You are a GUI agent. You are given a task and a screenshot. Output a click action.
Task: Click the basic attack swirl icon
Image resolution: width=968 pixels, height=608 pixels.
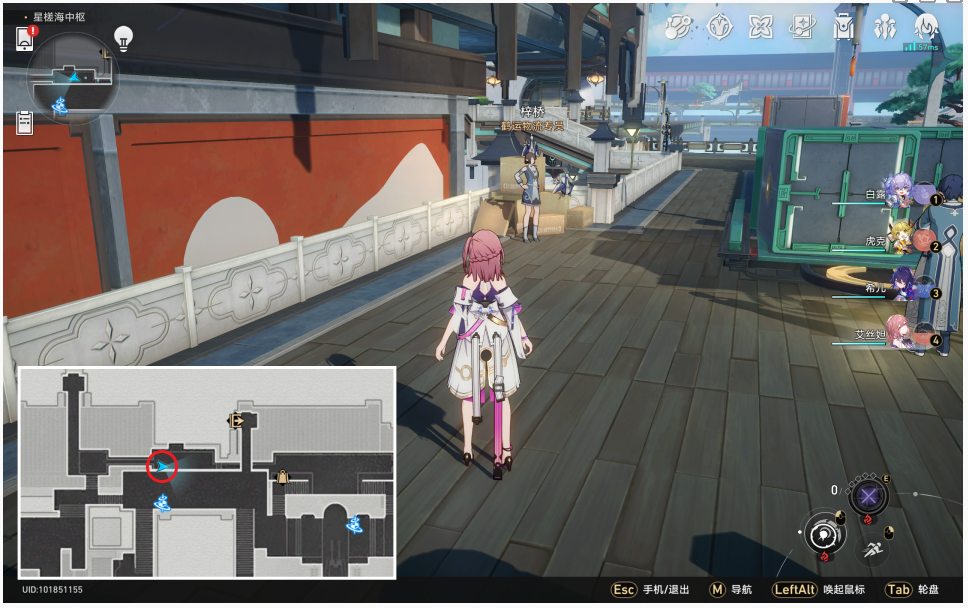pyautogui.click(x=824, y=535)
